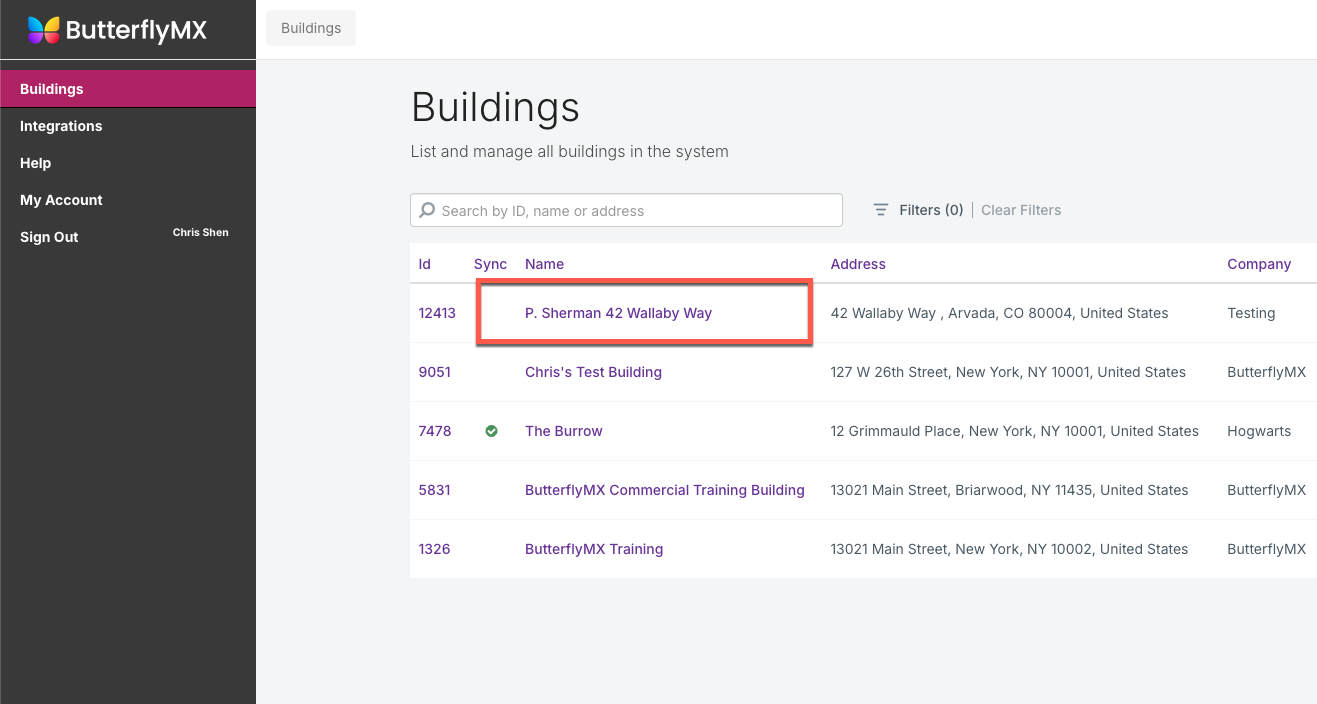Open The Burrow building link
1317x704 pixels.
click(564, 431)
